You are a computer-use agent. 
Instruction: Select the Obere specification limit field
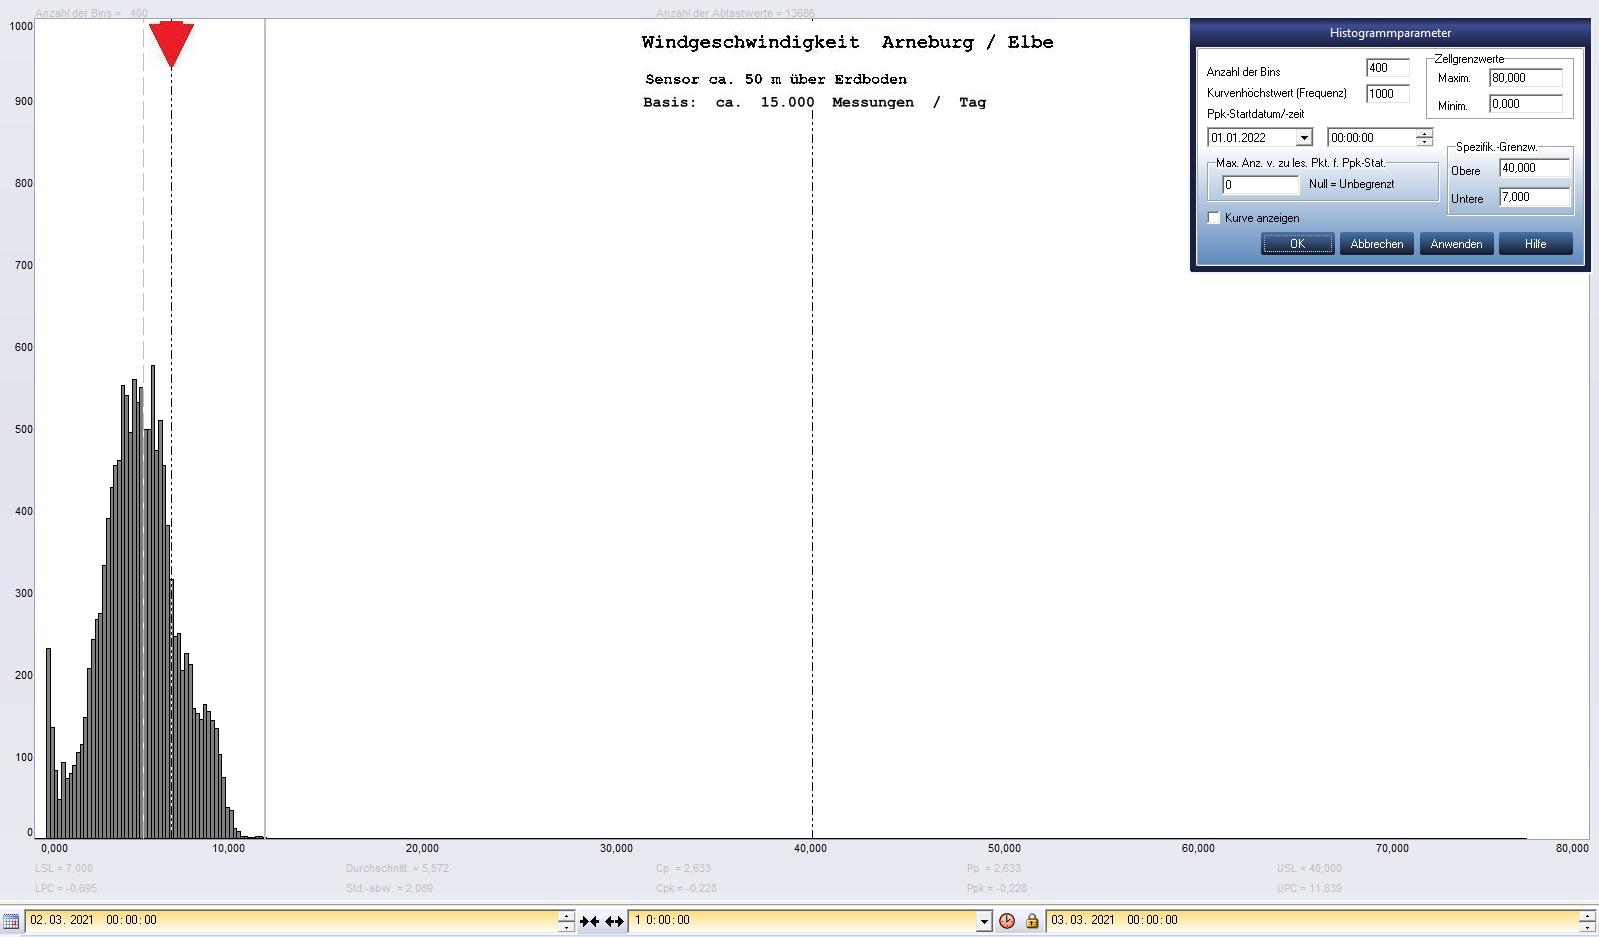point(1534,168)
